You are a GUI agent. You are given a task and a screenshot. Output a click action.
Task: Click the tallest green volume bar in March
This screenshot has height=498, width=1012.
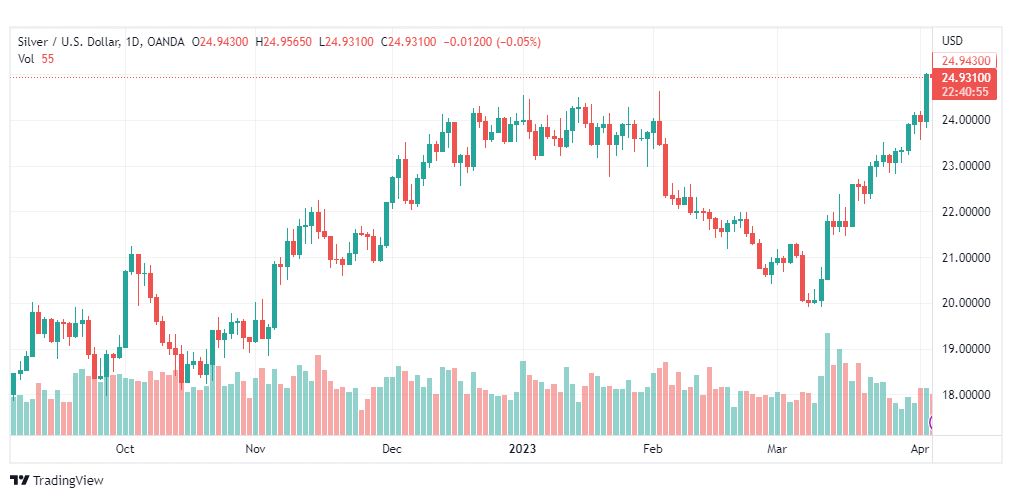(x=827, y=385)
